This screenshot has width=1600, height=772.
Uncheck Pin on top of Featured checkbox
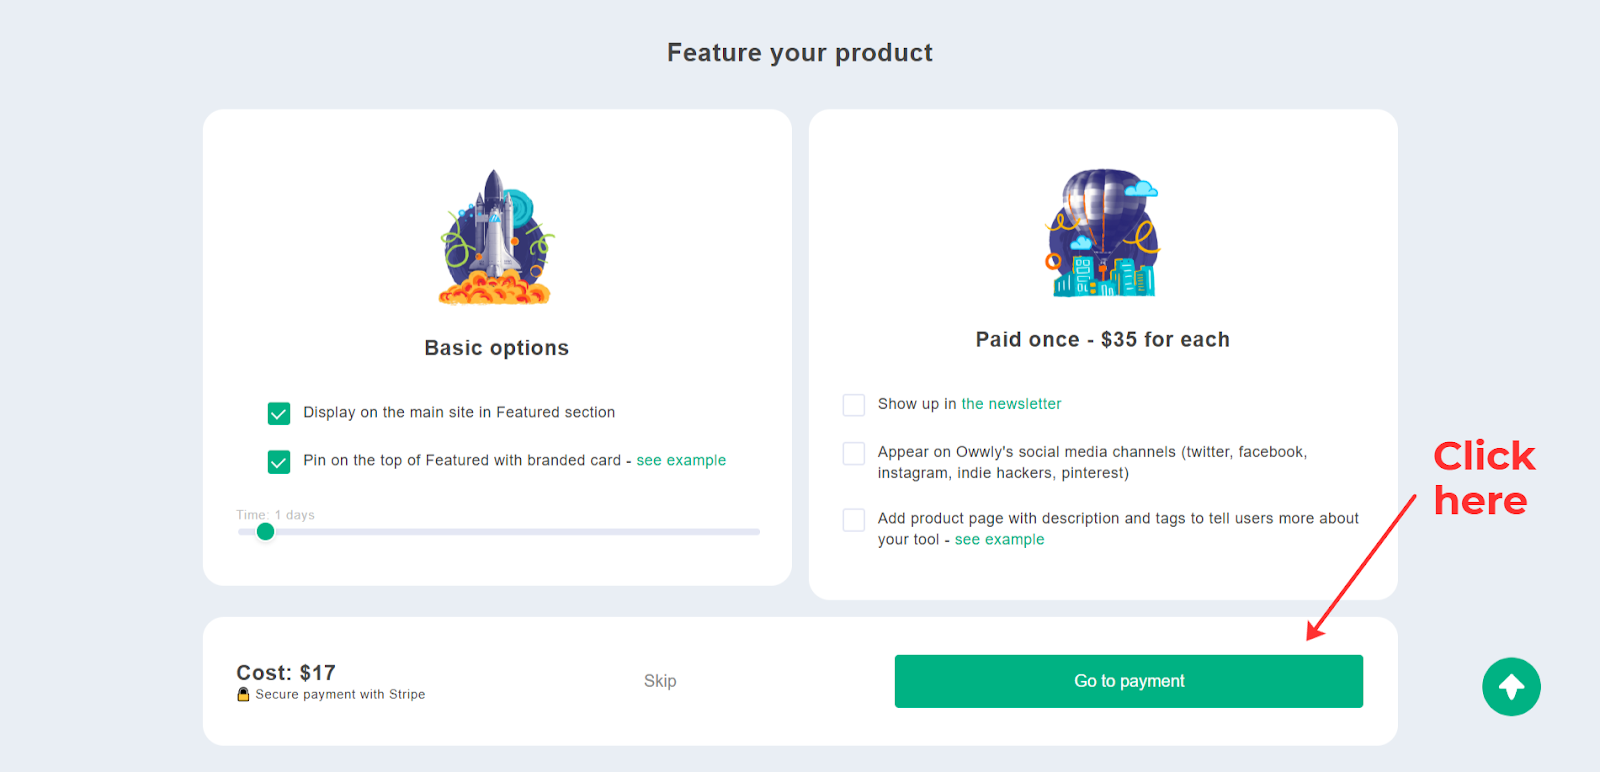(279, 461)
